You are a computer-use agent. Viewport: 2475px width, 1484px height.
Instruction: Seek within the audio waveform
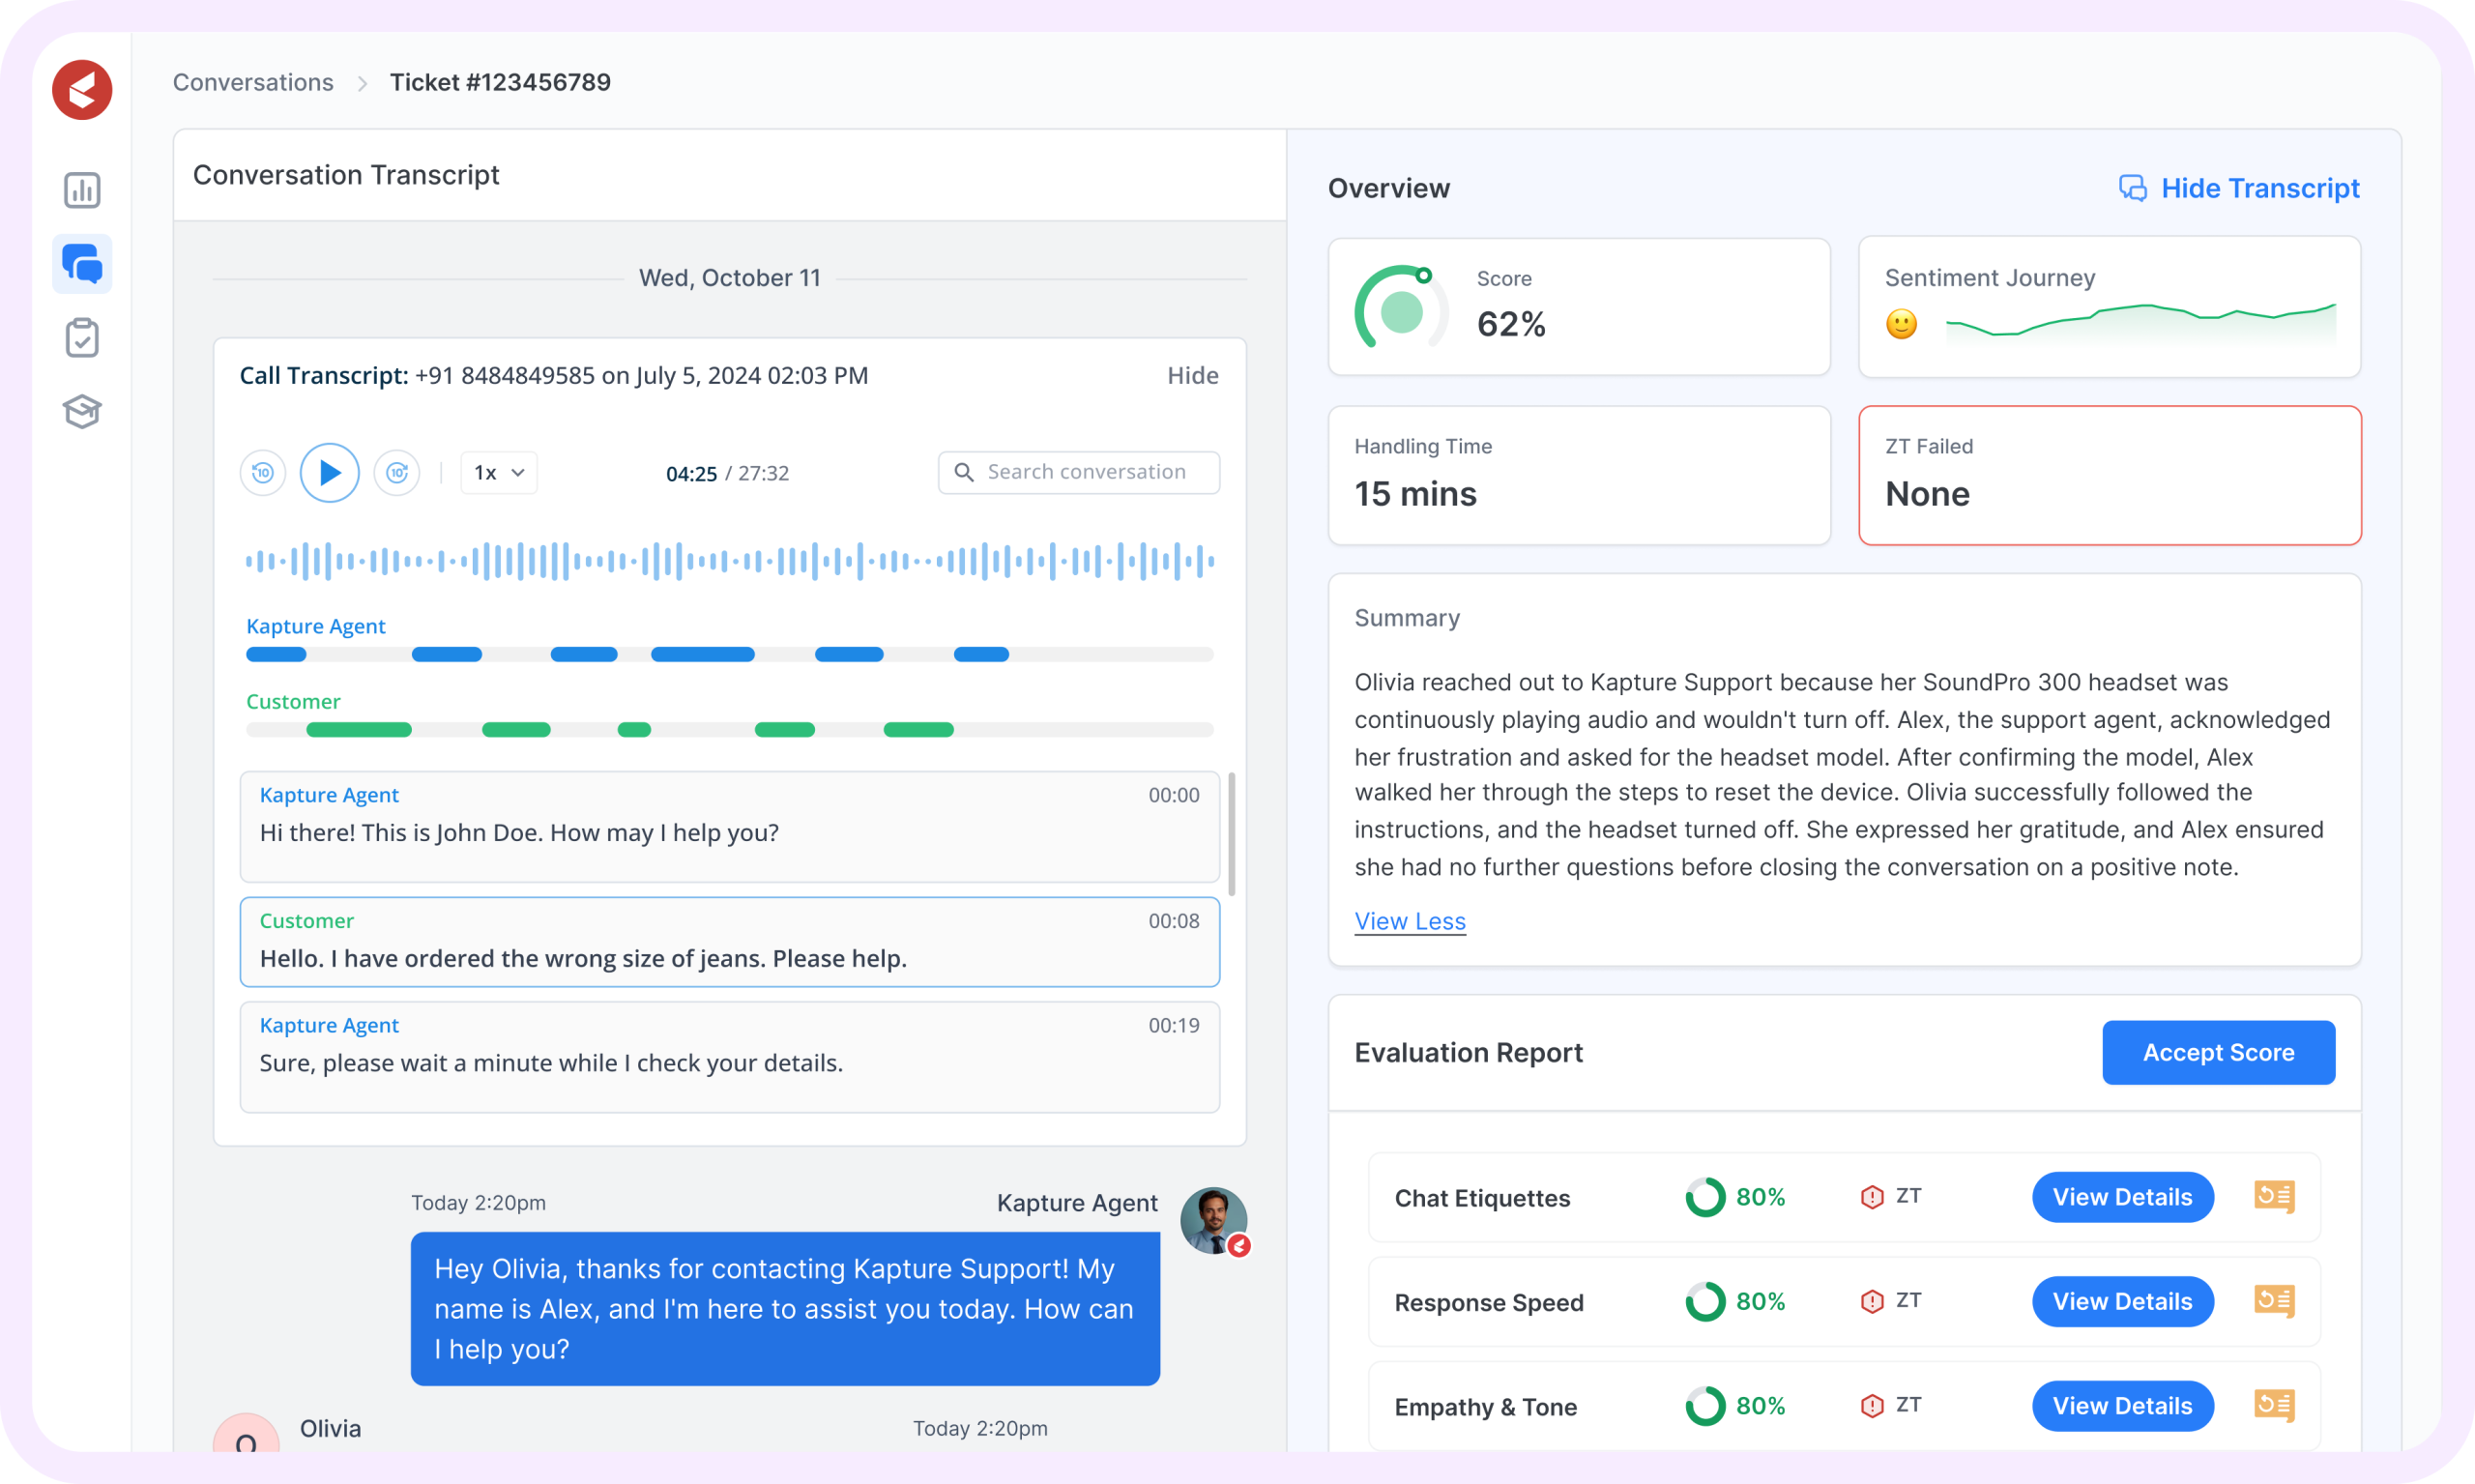729,561
